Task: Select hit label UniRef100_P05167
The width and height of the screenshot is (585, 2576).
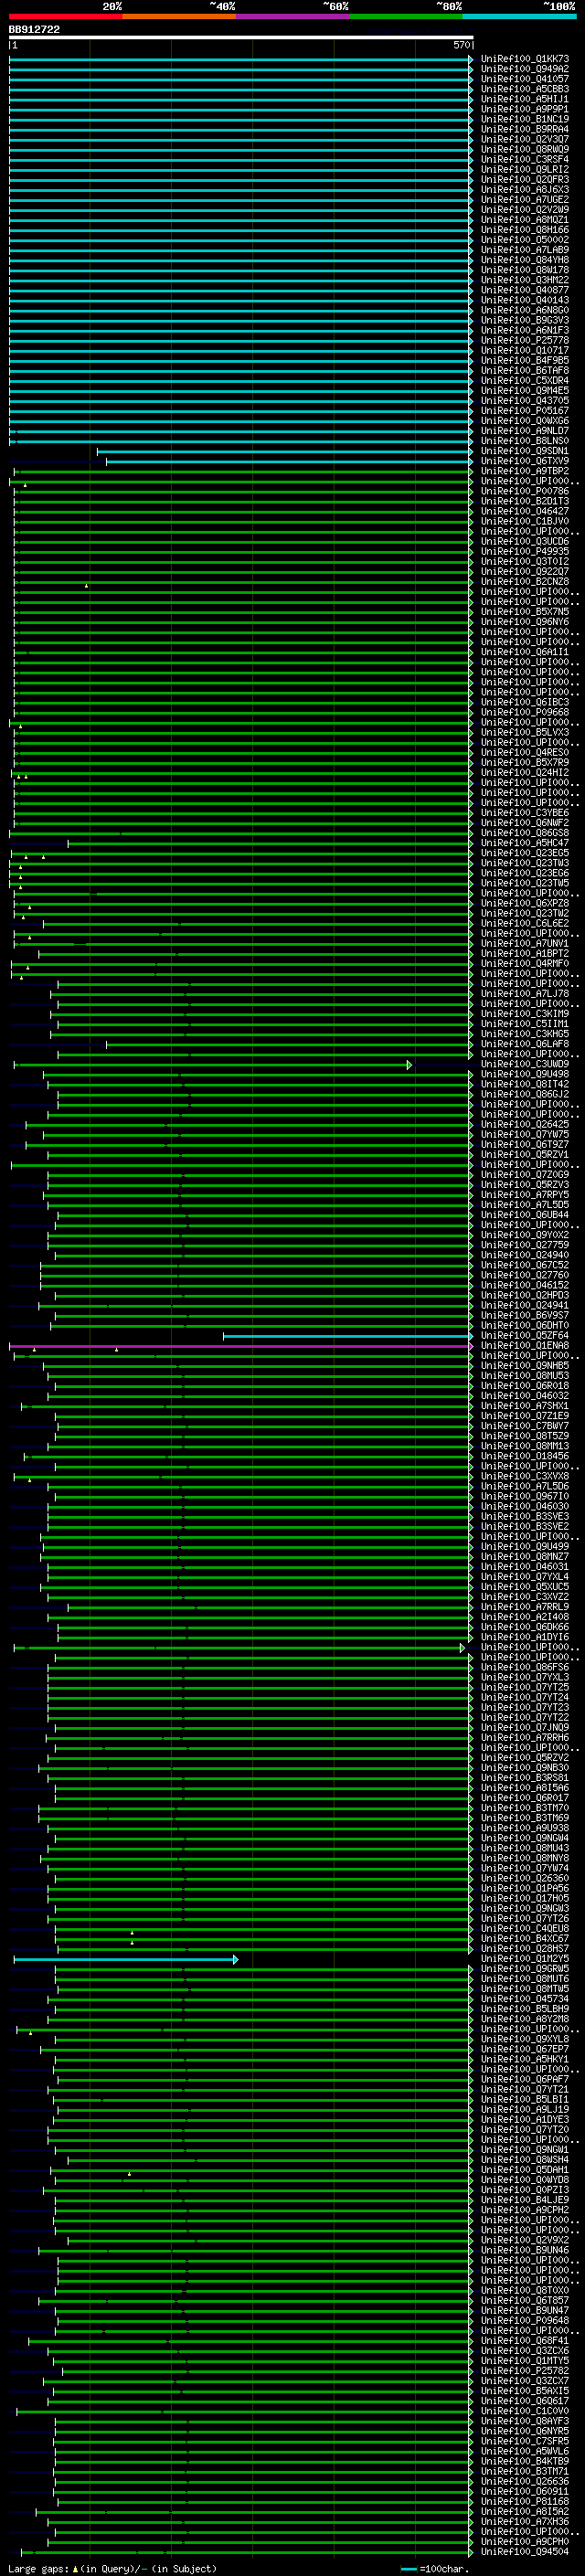Action: [x=524, y=411]
